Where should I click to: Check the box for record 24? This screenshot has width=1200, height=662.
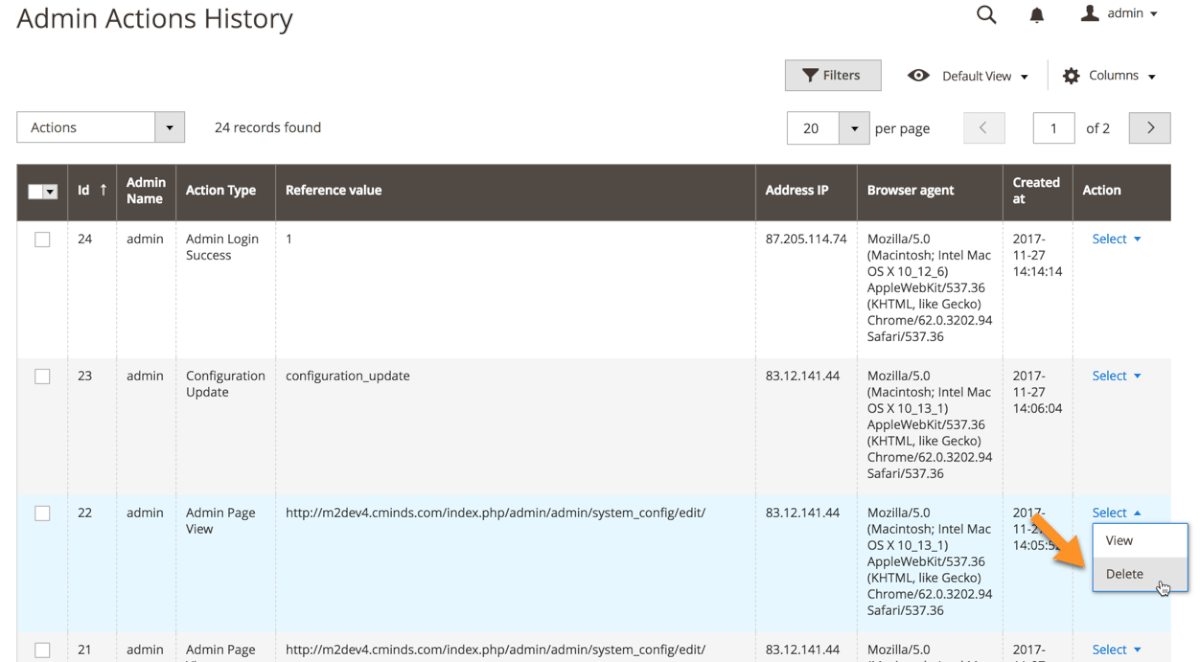point(42,240)
